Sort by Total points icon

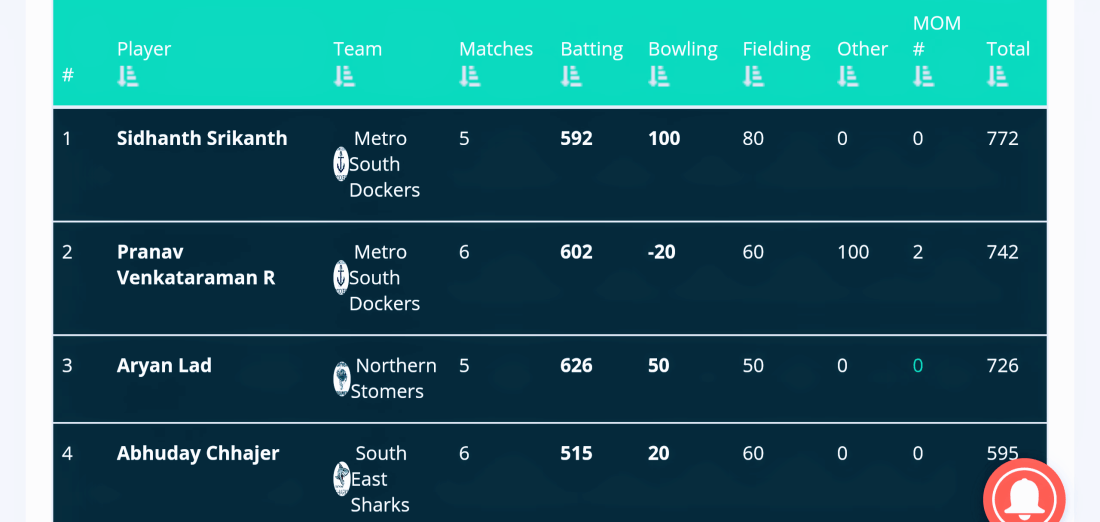click(x=997, y=76)
